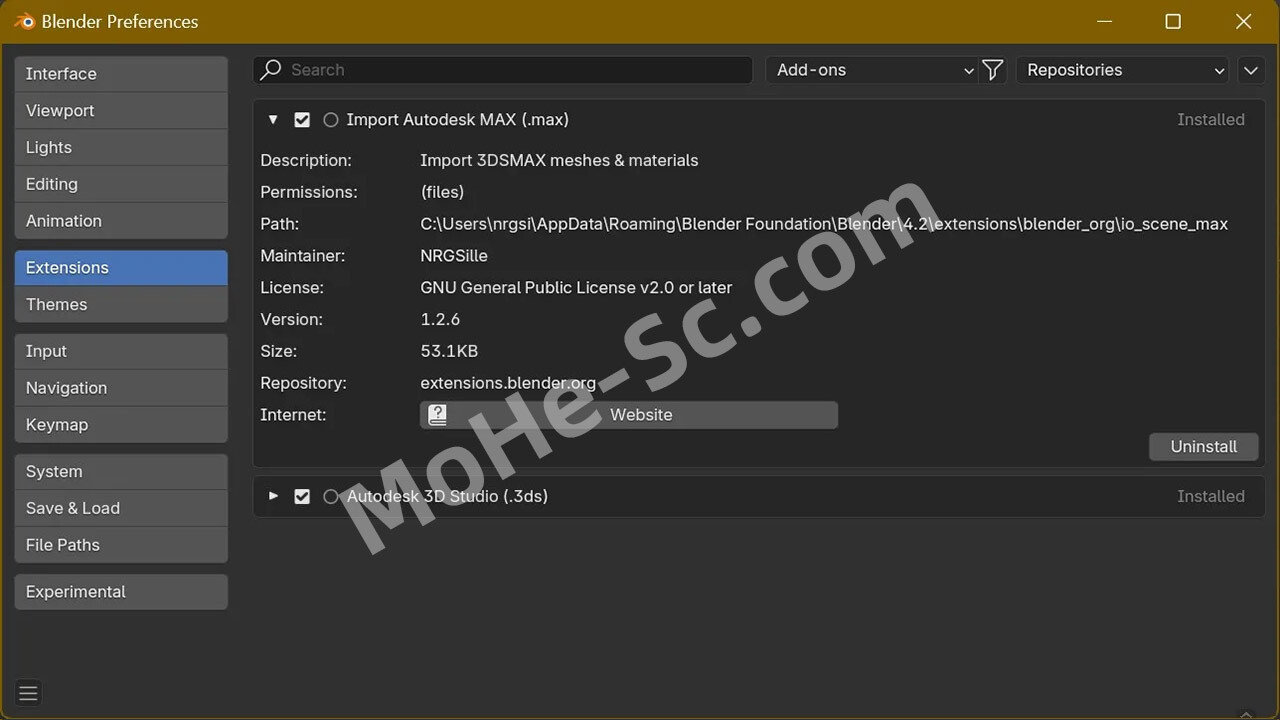The height and width of the screenshot is (720, 1280).
Task: Click the repository text extensions.blender.org
Action: point(508,383)
